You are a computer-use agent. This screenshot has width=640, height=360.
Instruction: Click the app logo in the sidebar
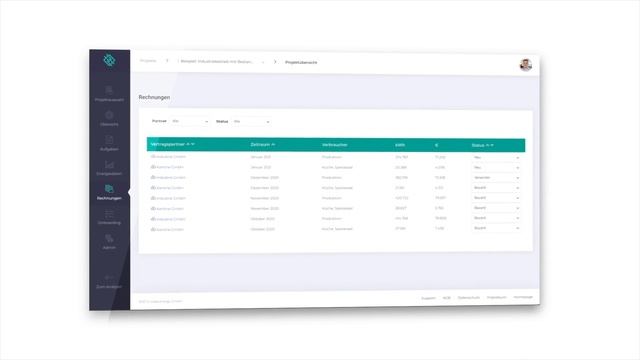pyautogui.click(x=109, y=60)
